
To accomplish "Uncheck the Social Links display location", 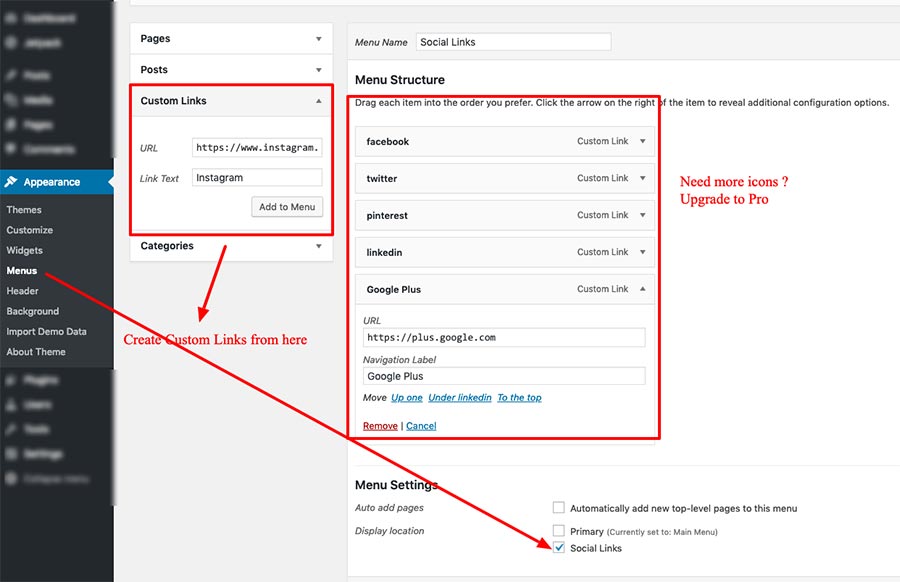I will (559, 548).
